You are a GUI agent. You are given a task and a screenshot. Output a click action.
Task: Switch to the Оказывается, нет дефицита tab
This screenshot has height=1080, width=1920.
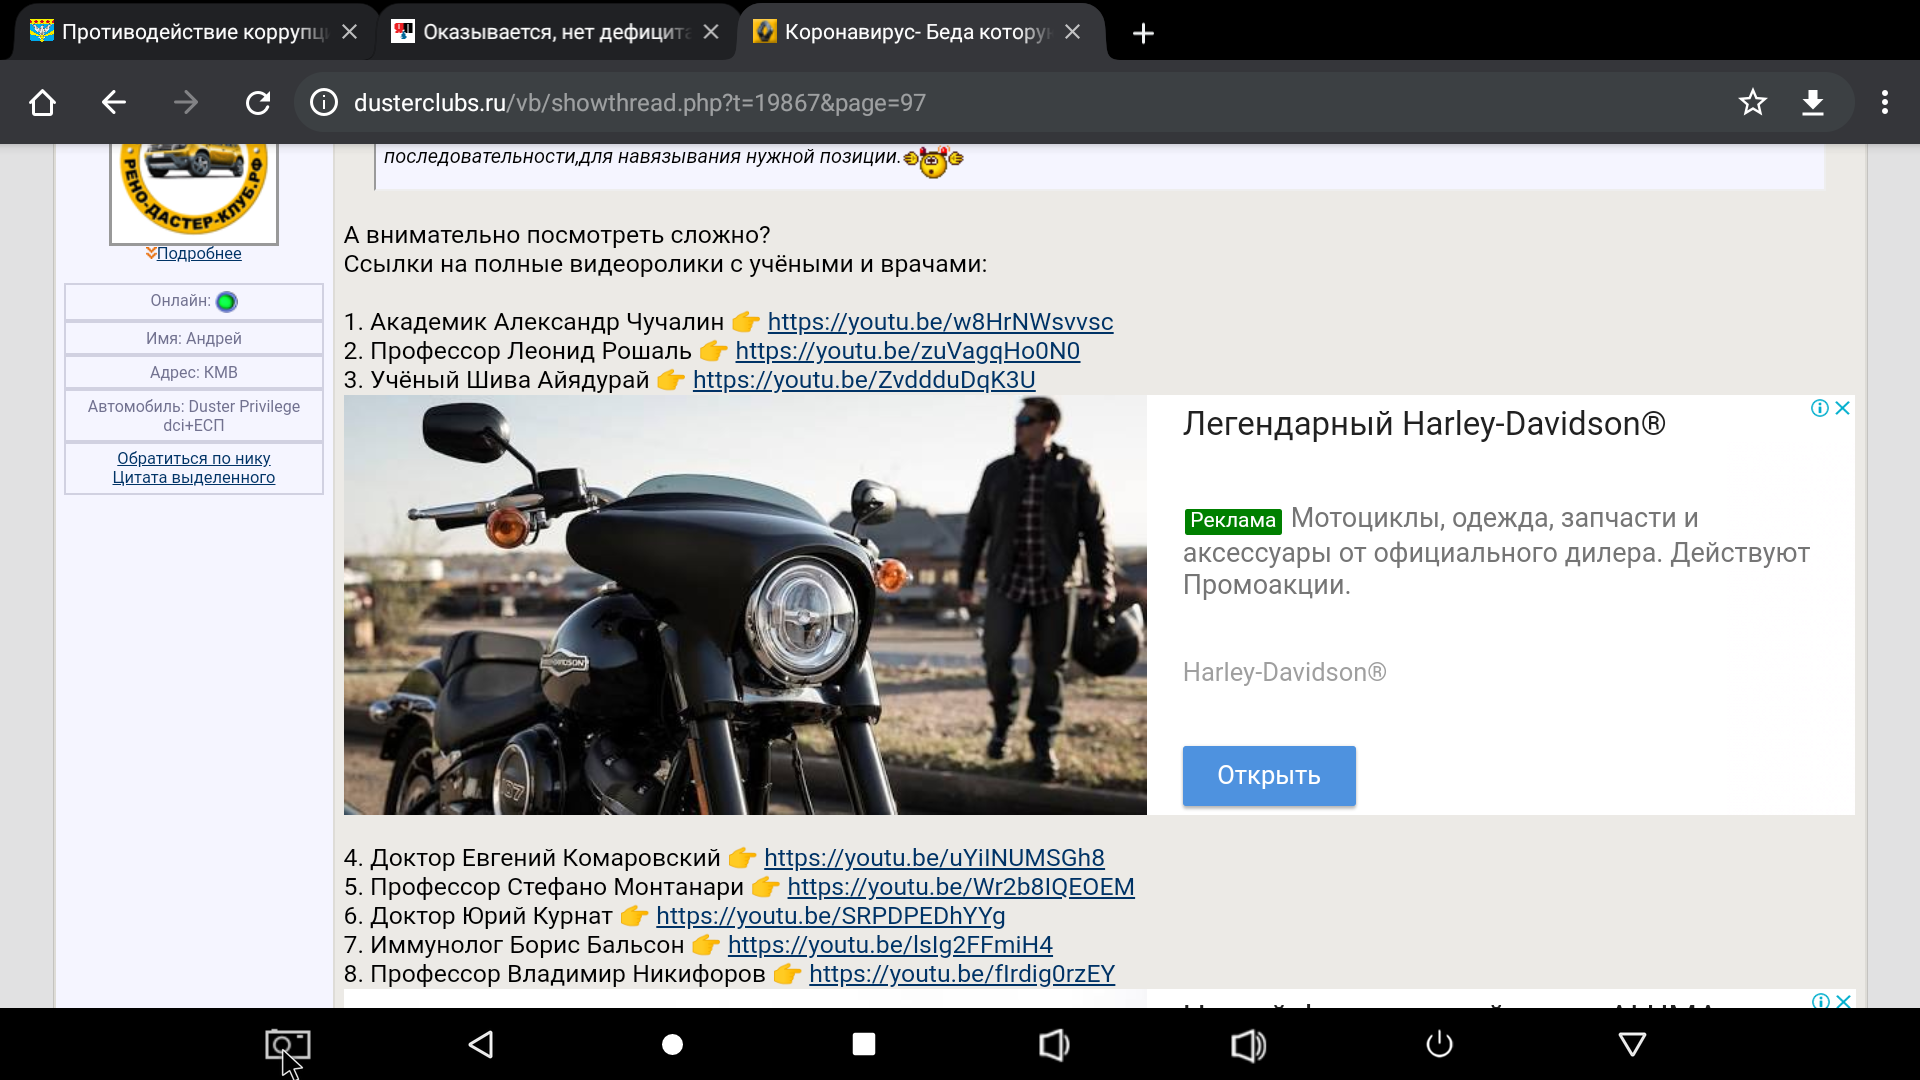[x=540, y=32]
